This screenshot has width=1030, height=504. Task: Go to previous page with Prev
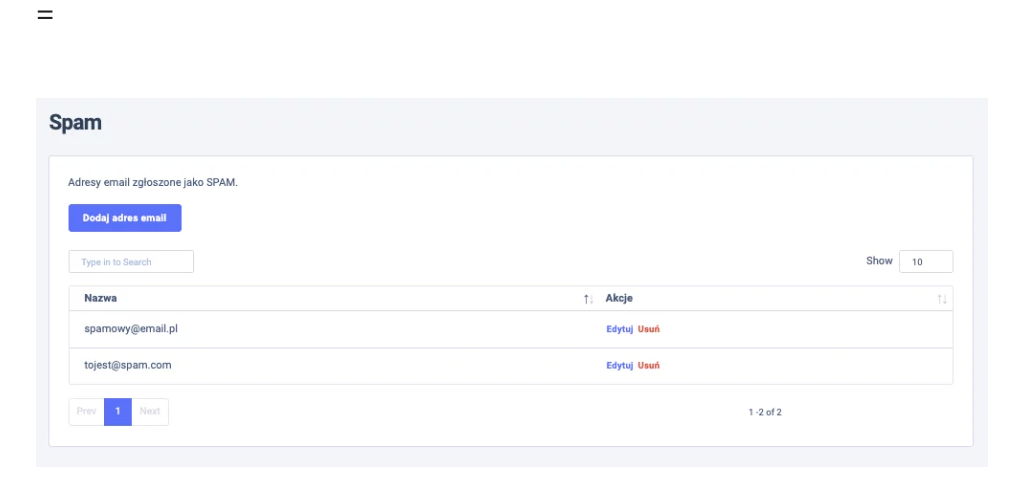[86, 412]
